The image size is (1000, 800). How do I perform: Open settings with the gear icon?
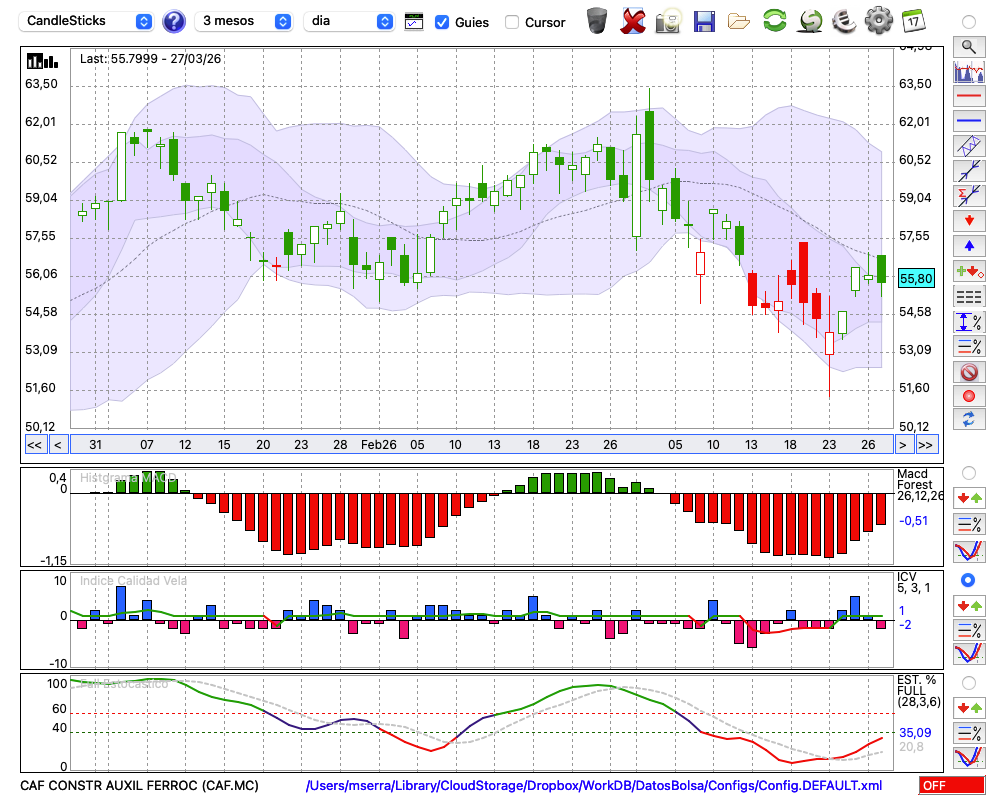878,20
